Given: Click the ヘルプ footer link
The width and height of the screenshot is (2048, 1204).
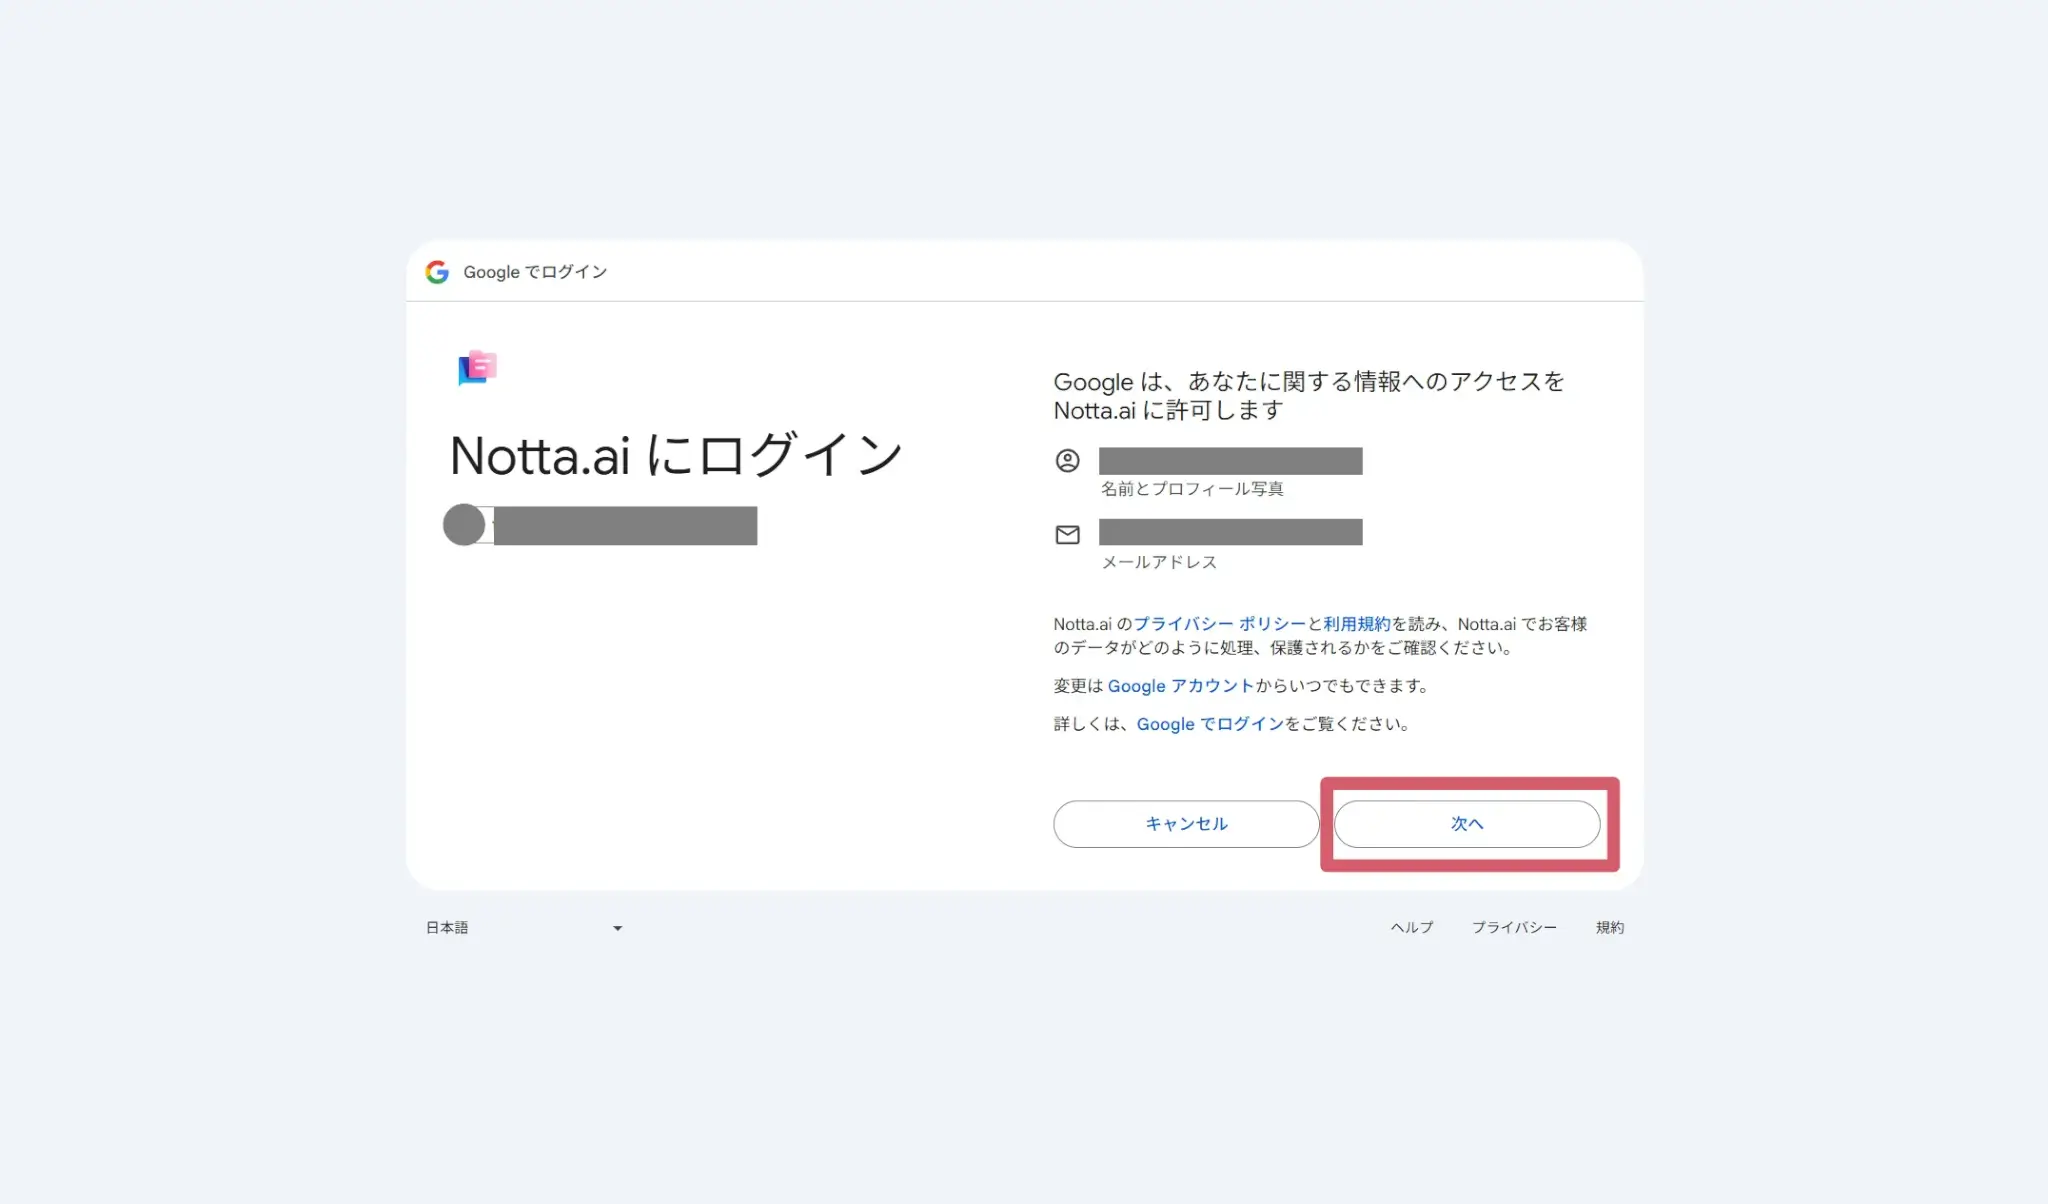Looking at the screenshot, I should [1411, 928].
